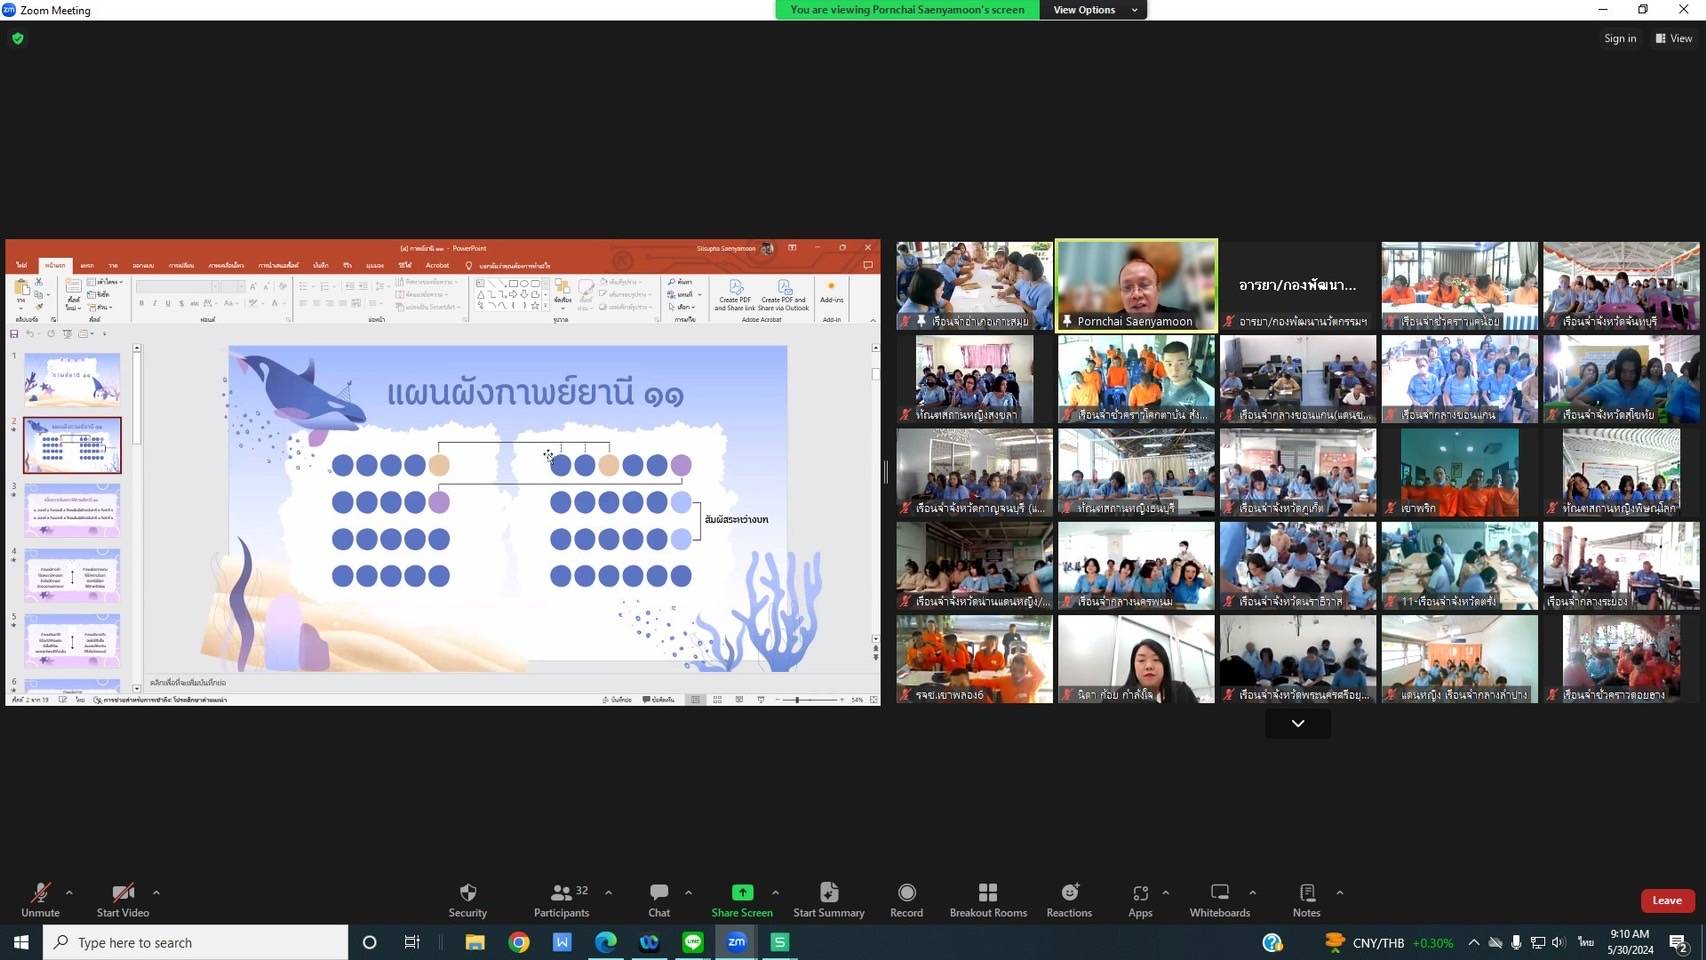Click the Sign in link
This screenshot has width=1706, height=960.
point(1620,38)
